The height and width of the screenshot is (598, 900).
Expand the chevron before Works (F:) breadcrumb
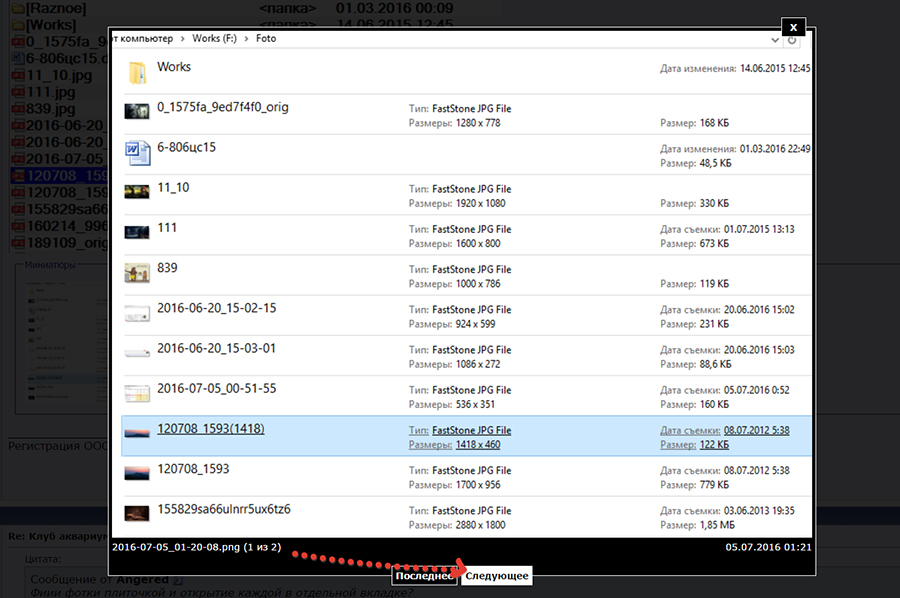pyautogui.click(x=182, y=39)
